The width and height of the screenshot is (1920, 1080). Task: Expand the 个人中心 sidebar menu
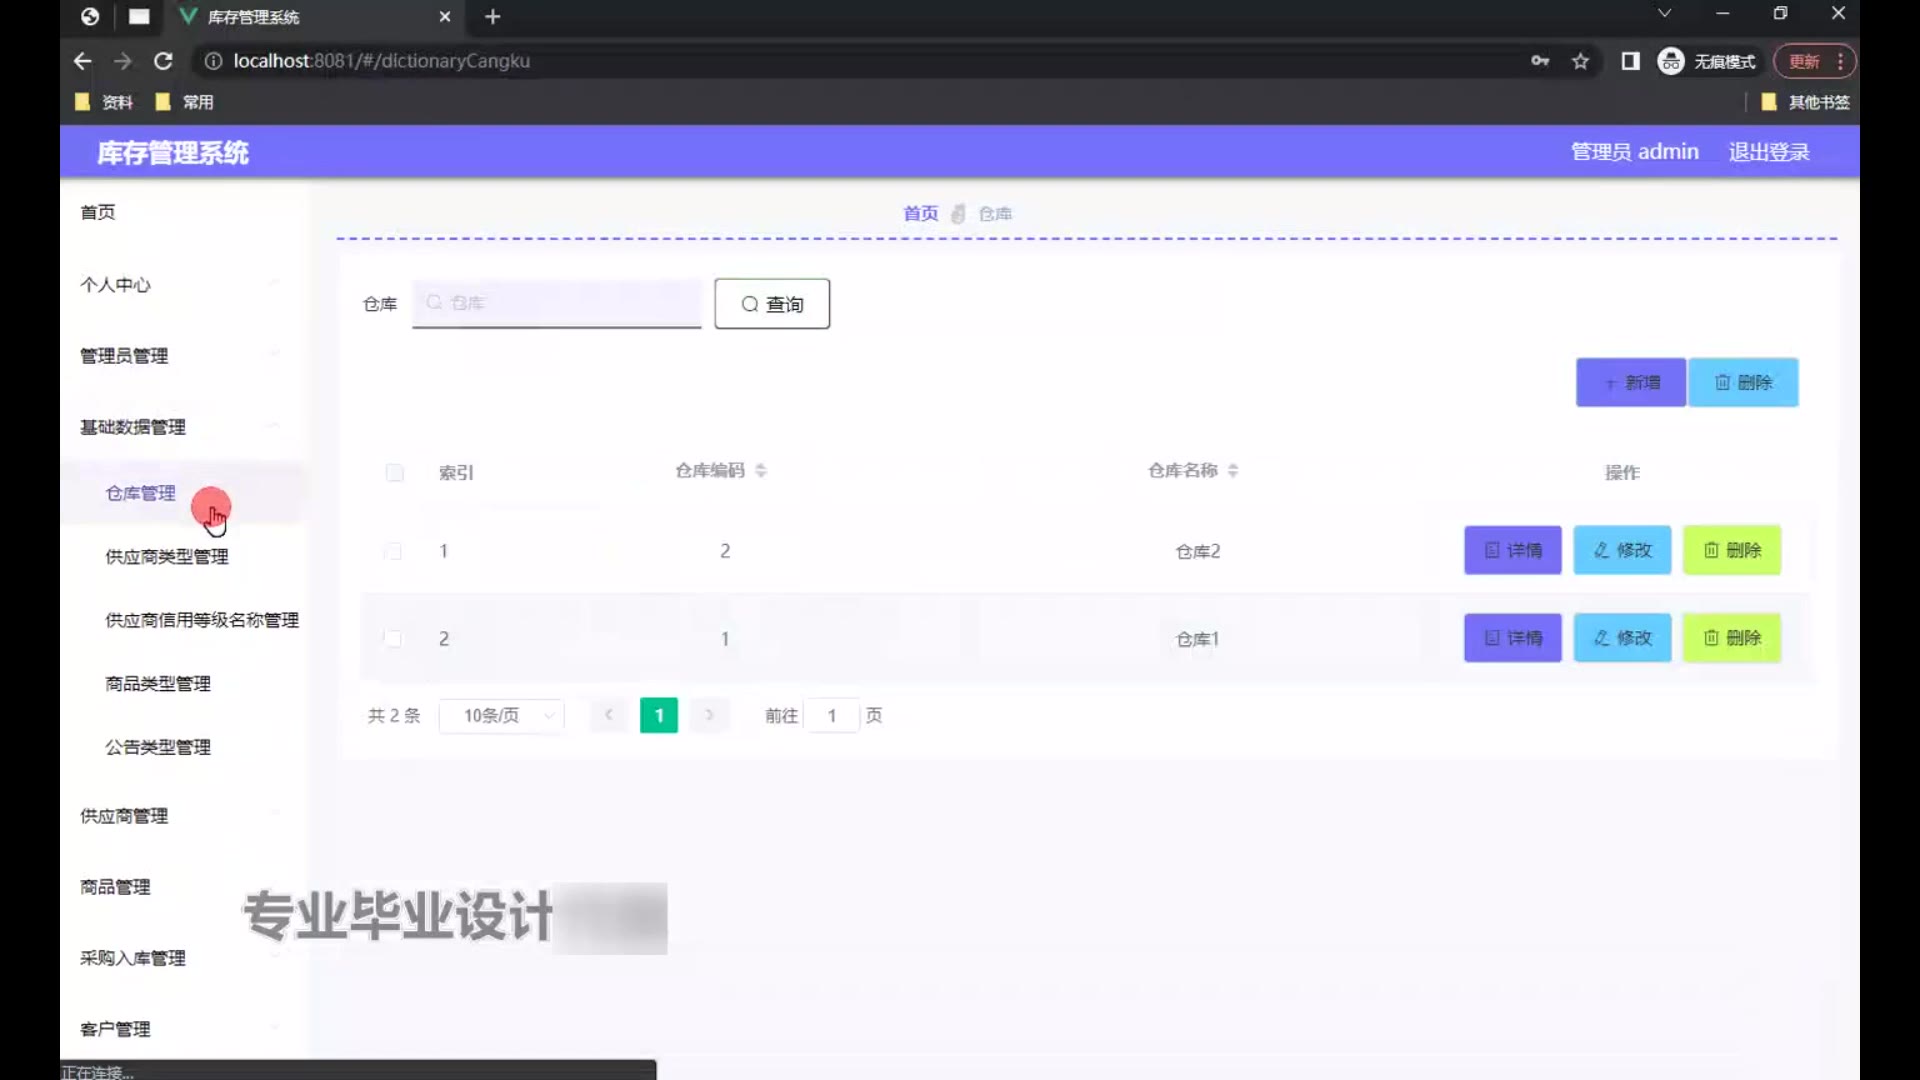115,285
